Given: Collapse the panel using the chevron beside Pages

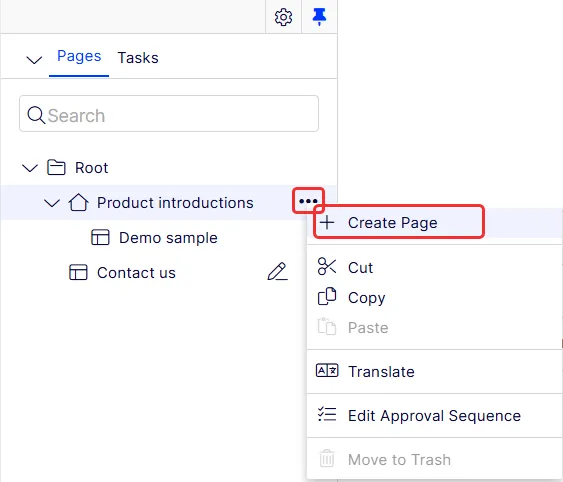Looking at the screenshot, I should (x=34, y=59).
